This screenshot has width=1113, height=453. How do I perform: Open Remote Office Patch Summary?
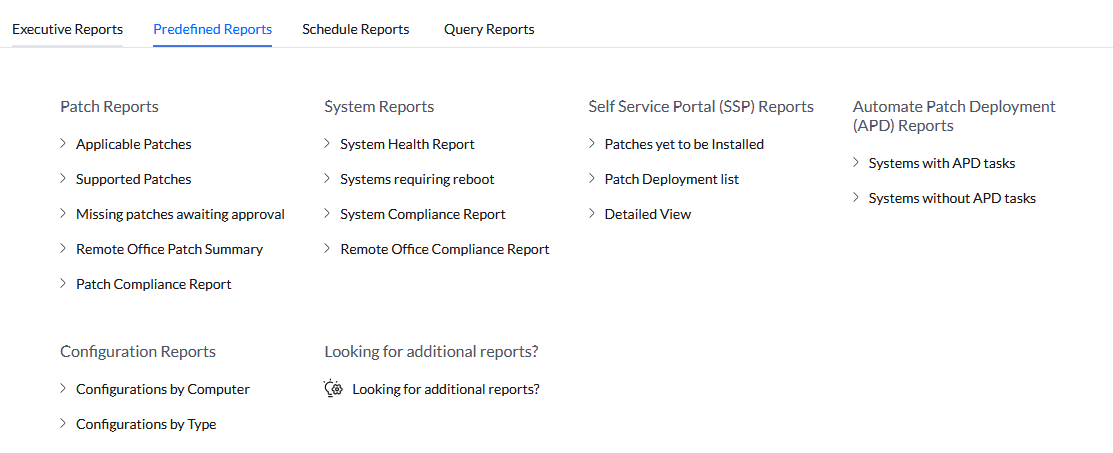point(170,249)
